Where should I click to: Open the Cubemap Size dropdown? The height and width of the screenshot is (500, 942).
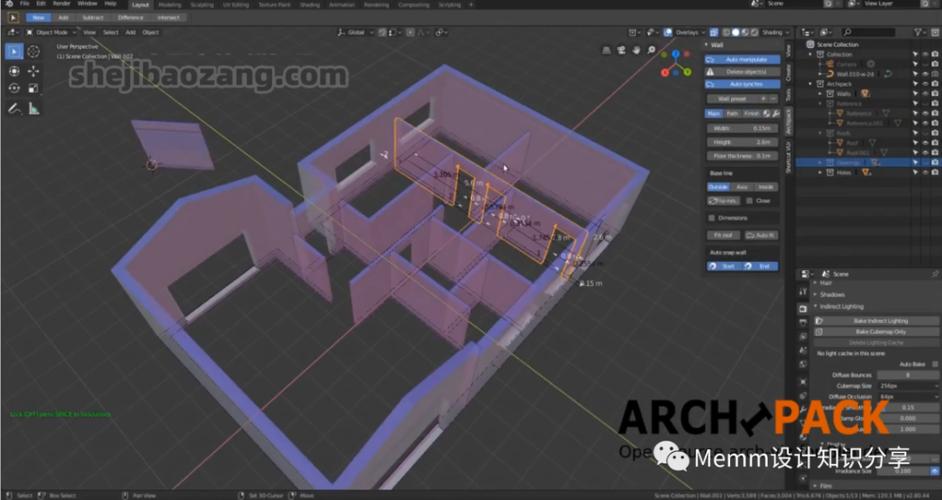pyautogui.click(x=908, y=386)
